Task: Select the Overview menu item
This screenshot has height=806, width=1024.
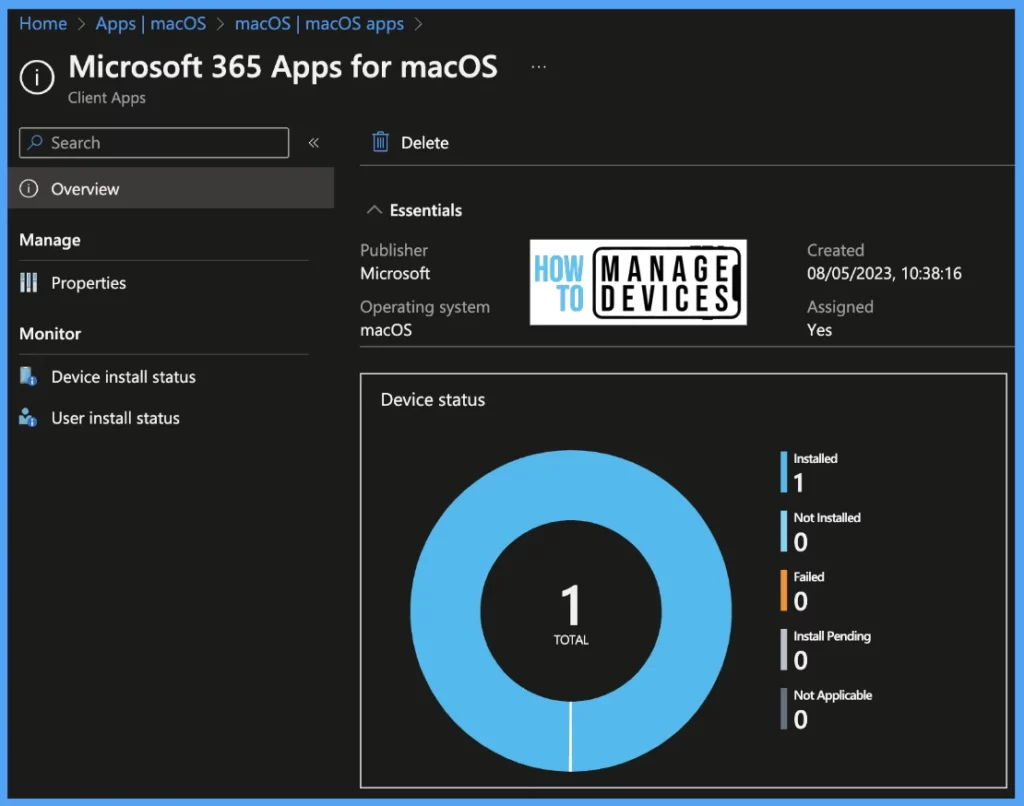Action: 171,188
